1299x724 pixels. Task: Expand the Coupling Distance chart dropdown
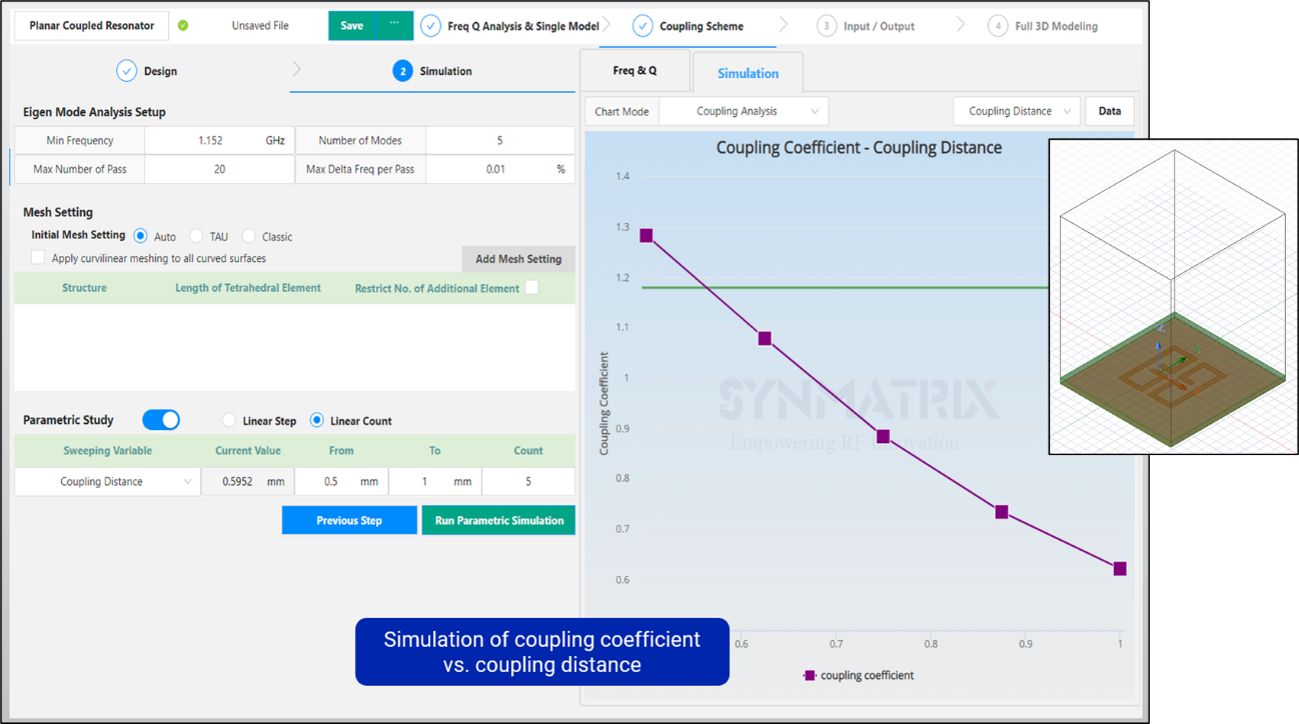click(1016, 112)
